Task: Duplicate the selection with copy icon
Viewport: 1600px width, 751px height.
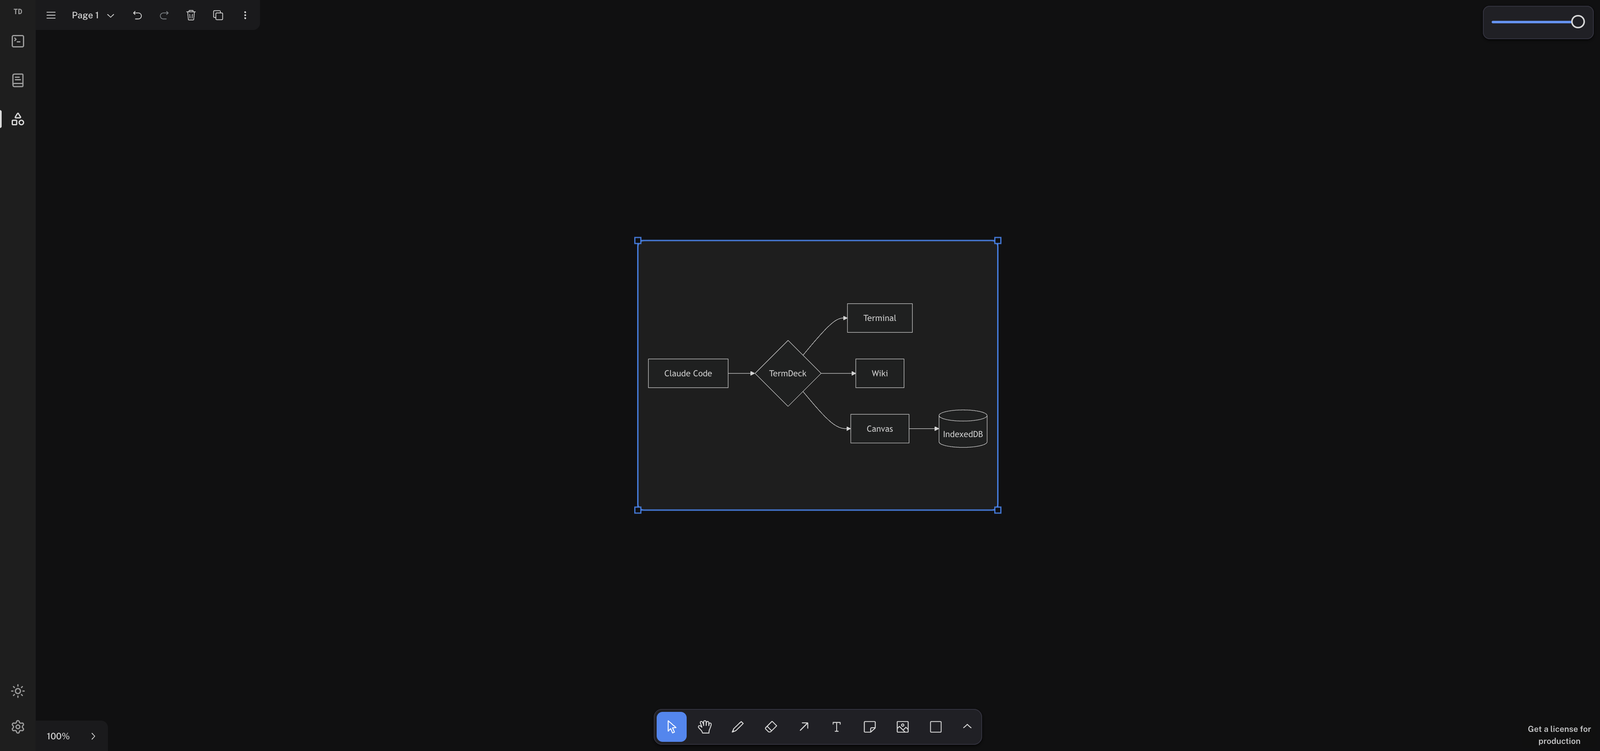Action: (218, 15)
